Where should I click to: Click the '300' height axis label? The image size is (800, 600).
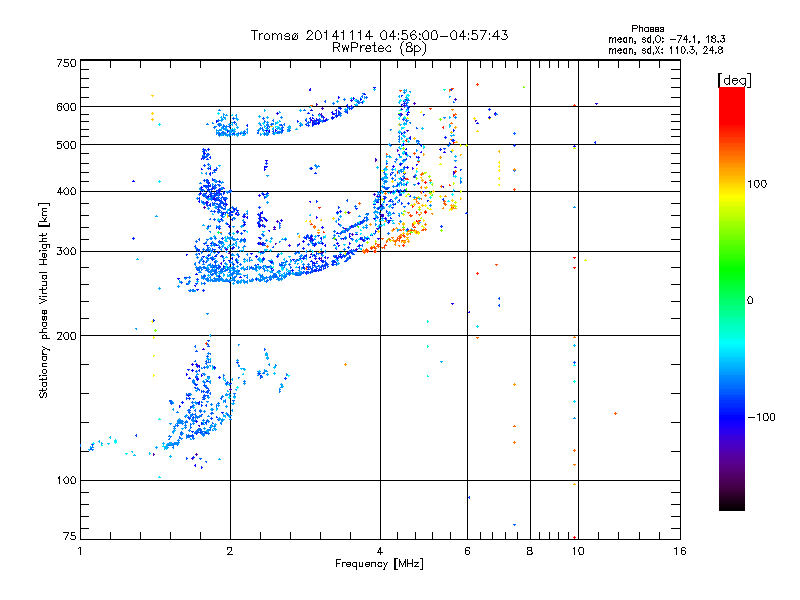(66, 252)
